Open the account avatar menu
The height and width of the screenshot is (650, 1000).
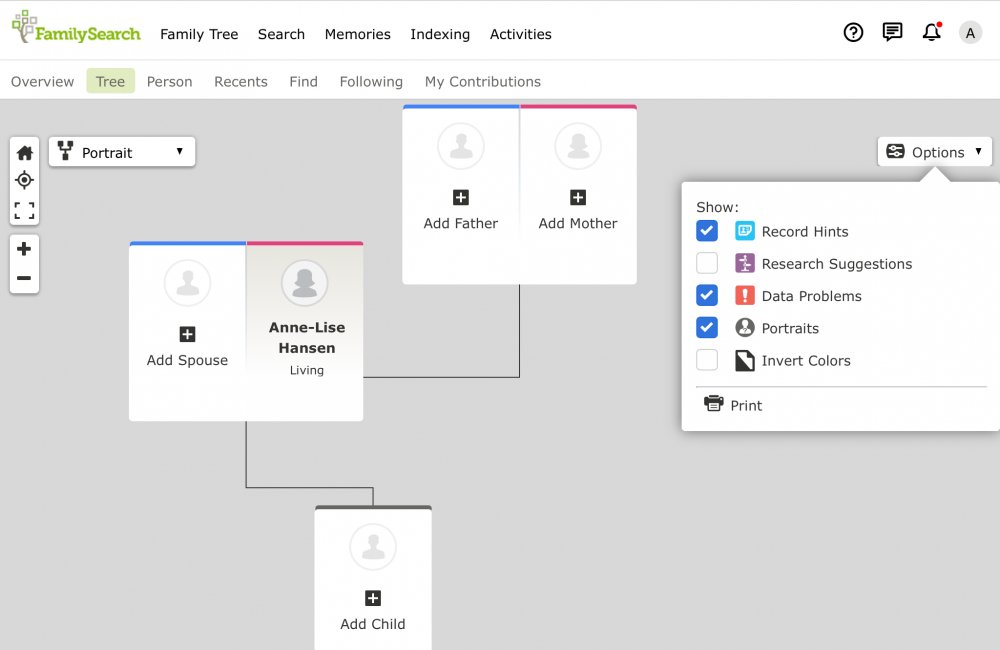(x=970, y=33)
